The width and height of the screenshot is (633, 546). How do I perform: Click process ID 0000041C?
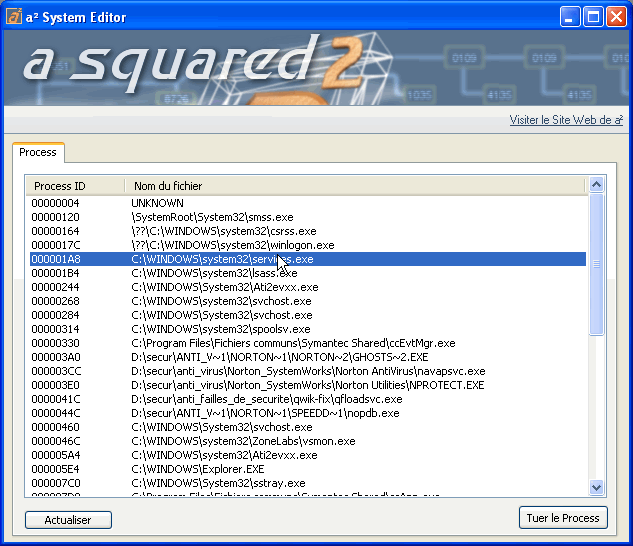click(56, 399)
